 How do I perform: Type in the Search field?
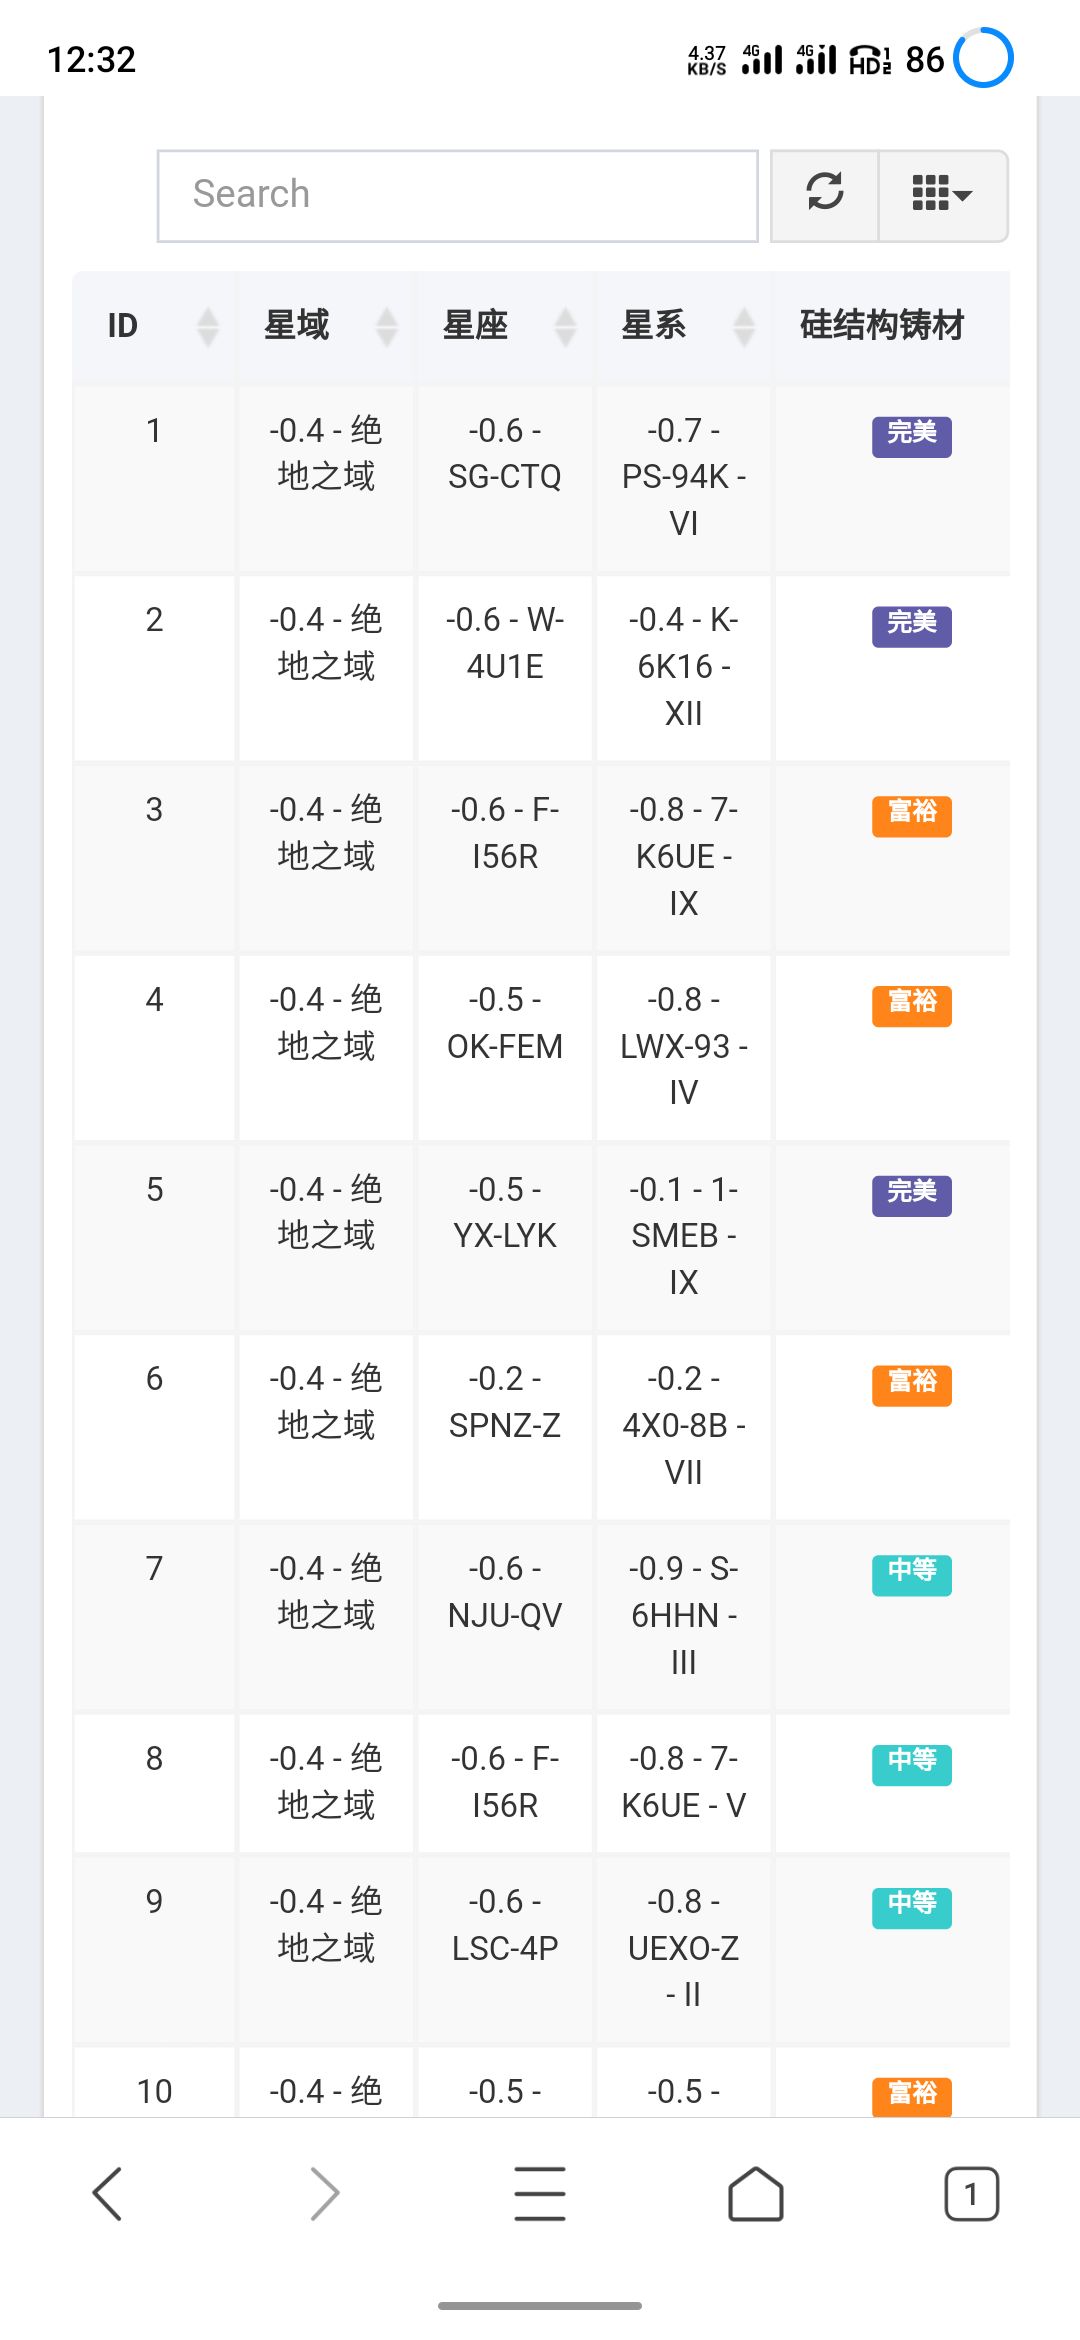point(457,195)
